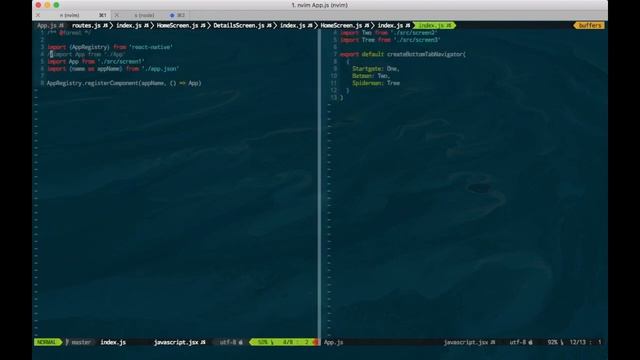Click the git branch icon before master
The width and height of the screenshot is (640, 360).
[x=67, y=342]
